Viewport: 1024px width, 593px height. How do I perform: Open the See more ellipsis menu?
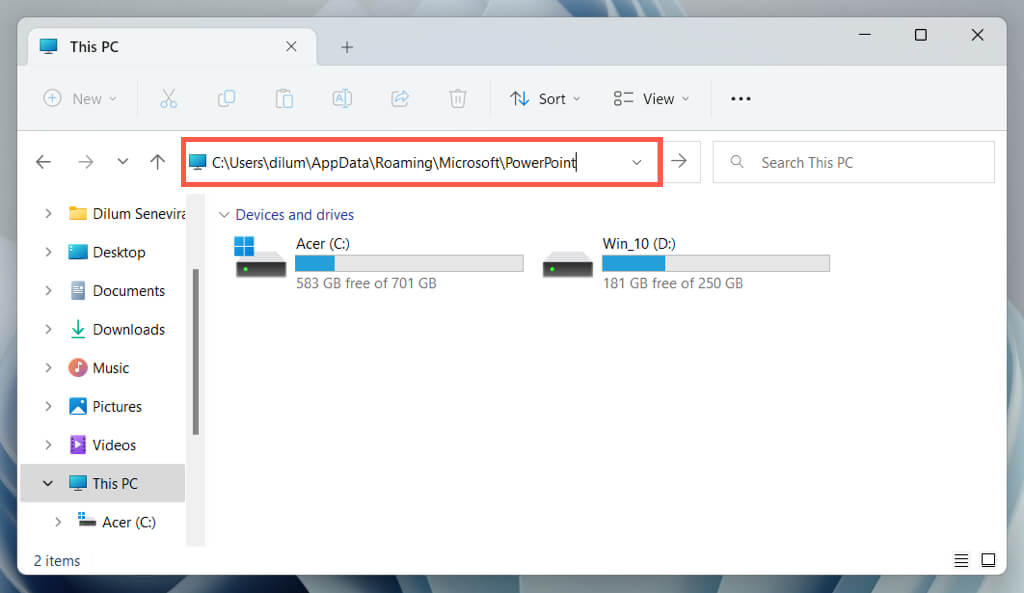(741, 99)
